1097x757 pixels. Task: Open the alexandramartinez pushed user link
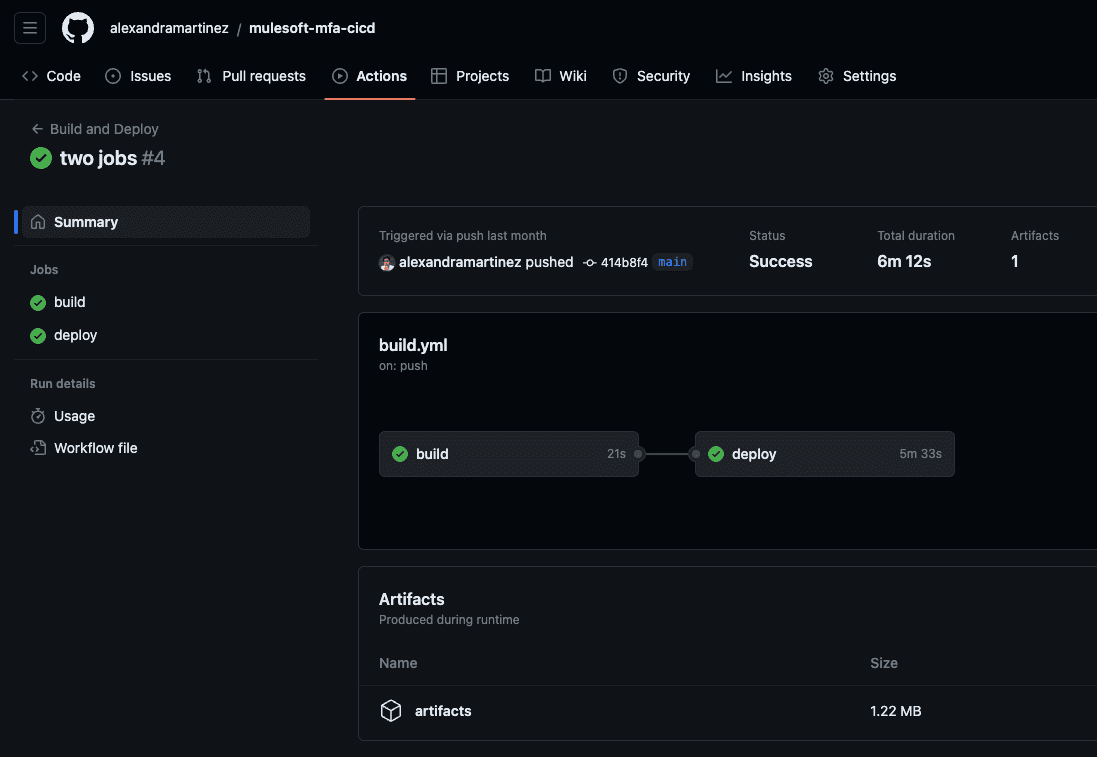pos(460,262)
